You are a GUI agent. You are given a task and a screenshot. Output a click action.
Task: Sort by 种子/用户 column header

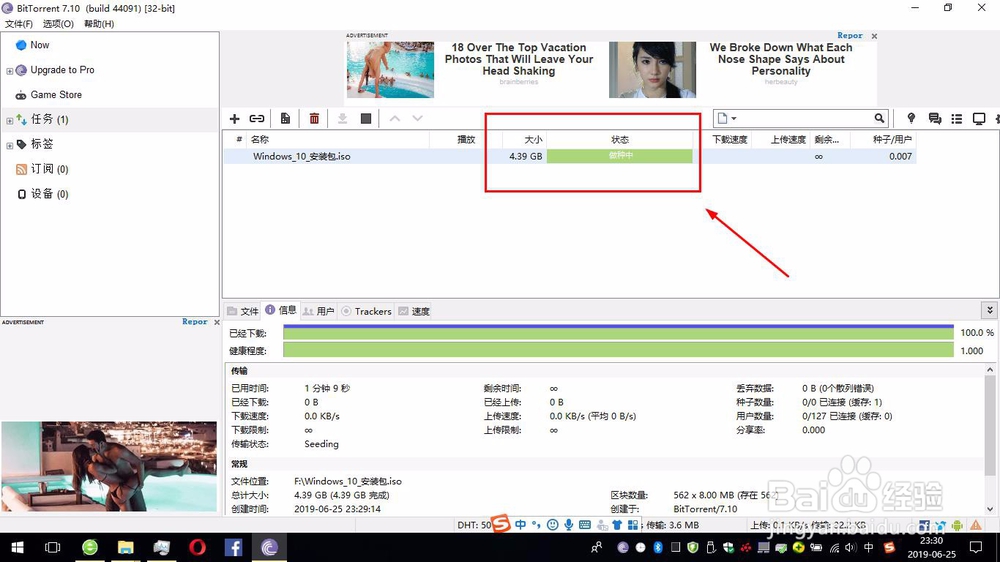click(883, 139)
